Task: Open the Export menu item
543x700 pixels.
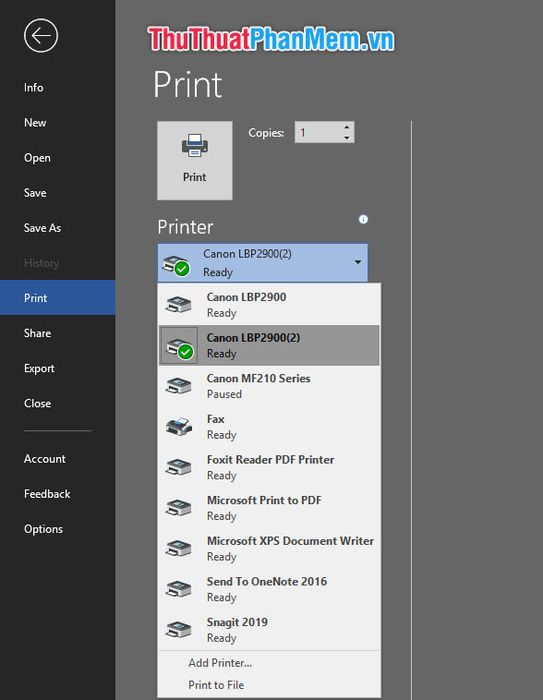Action: tap(39, 368)
